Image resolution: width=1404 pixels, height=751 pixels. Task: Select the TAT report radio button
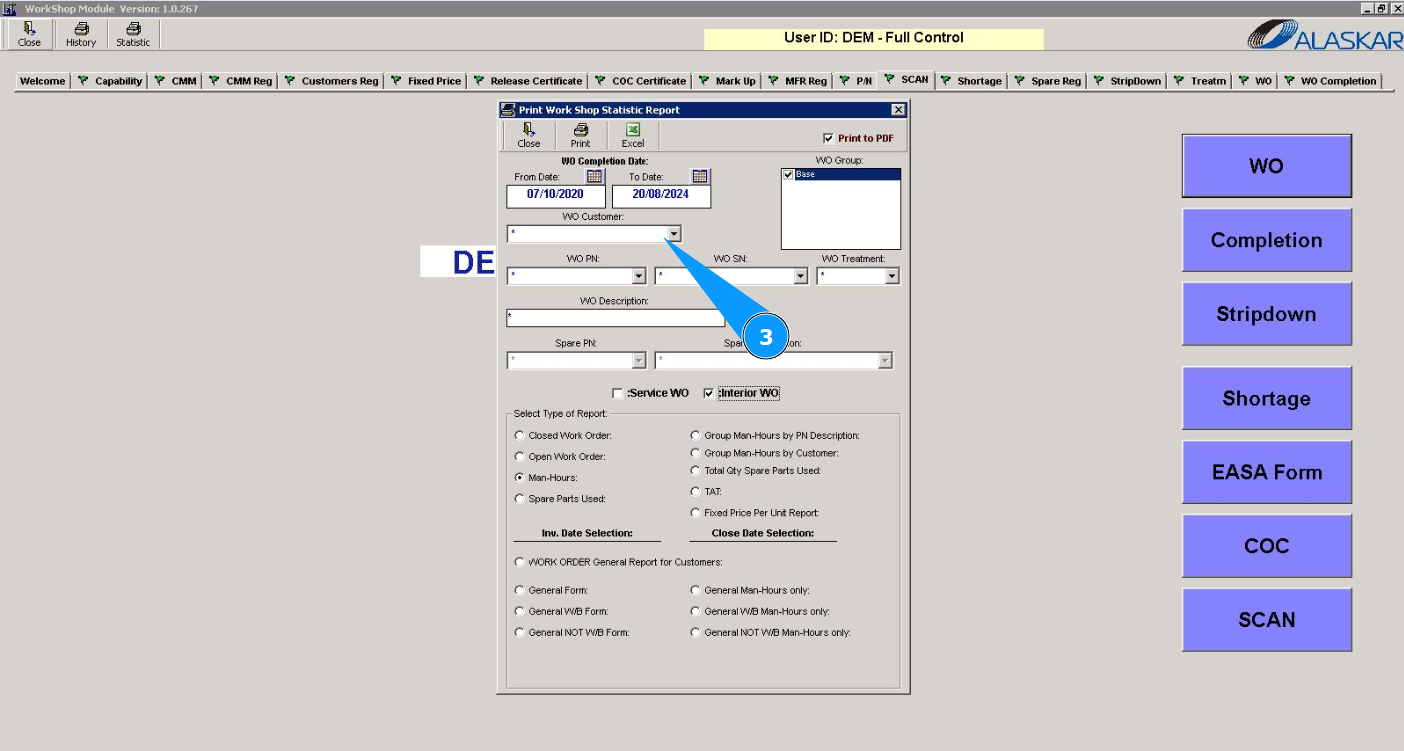click(x=695, y=491)
